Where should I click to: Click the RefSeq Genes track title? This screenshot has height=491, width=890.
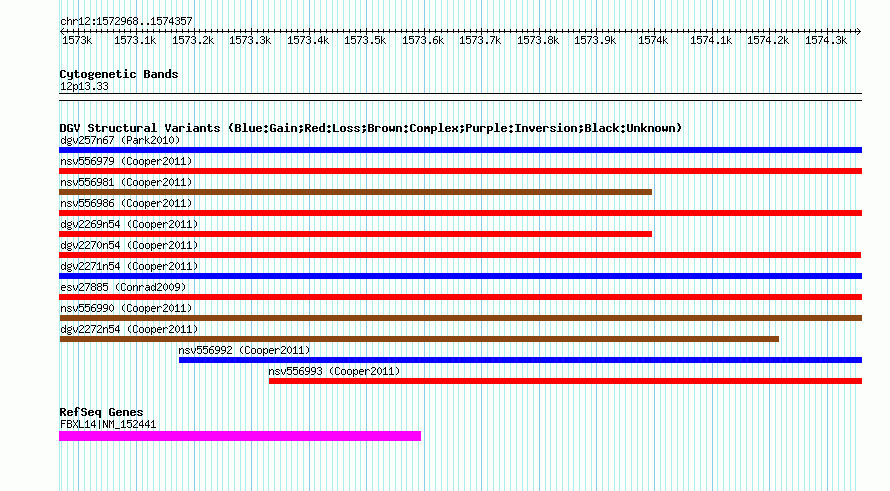tap(101, 412)
